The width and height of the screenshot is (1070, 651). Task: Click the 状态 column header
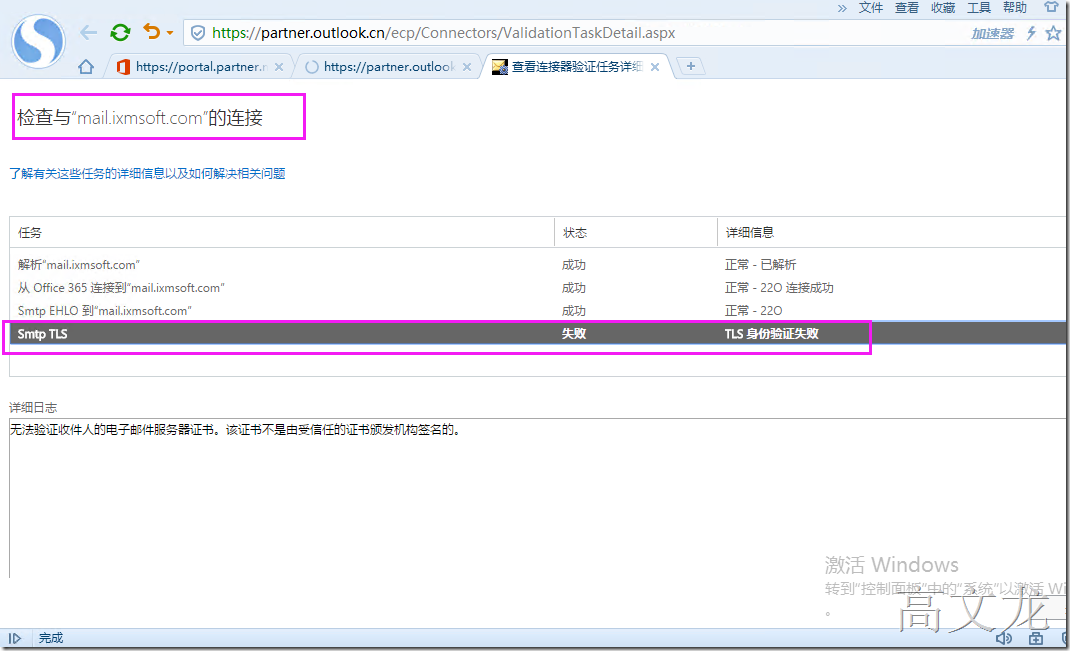[x=636, y=233]
